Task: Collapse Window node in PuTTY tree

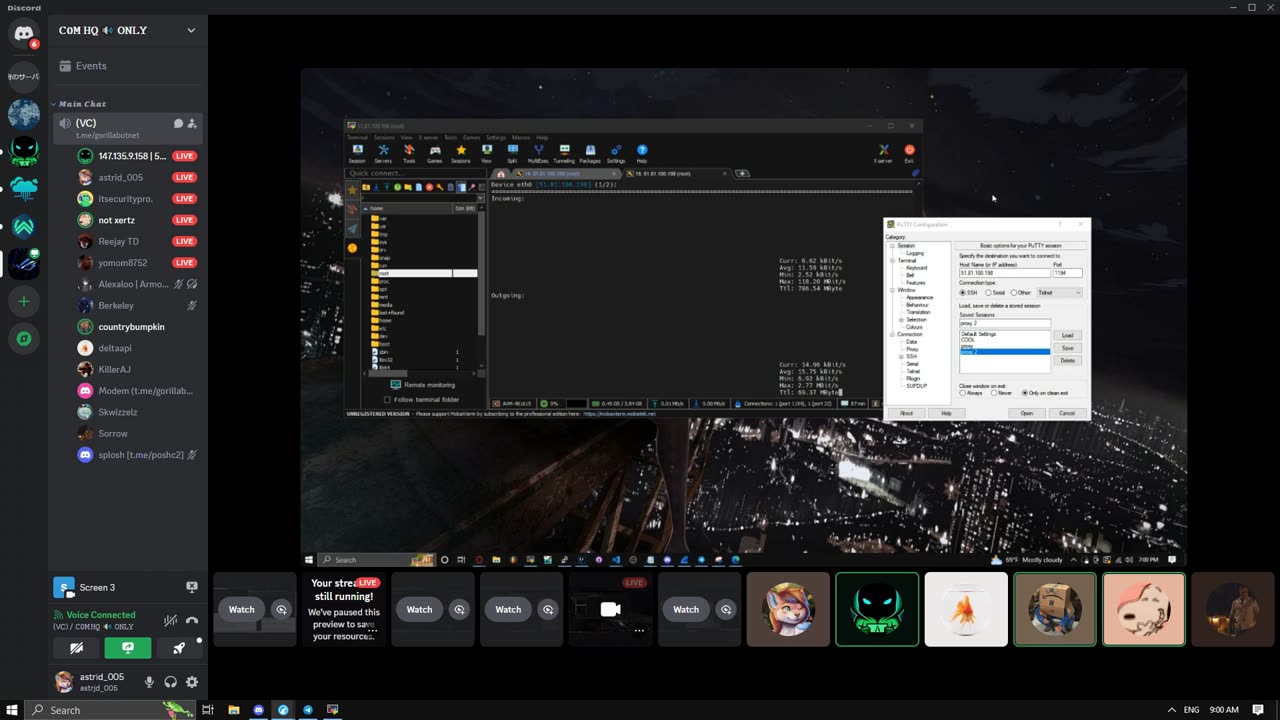Action: [x=893, y=290]
